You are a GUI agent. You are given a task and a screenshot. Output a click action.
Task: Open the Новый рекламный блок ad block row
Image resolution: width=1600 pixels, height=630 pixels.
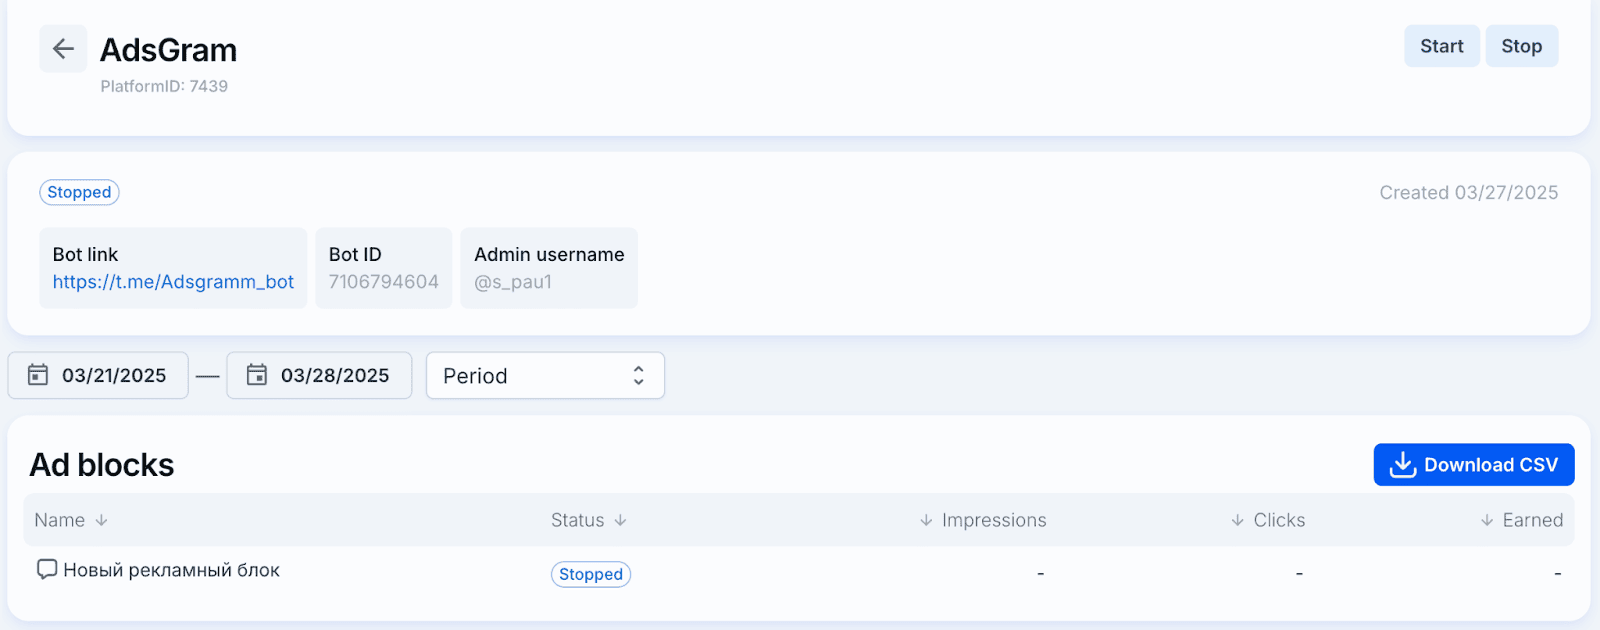799,572
